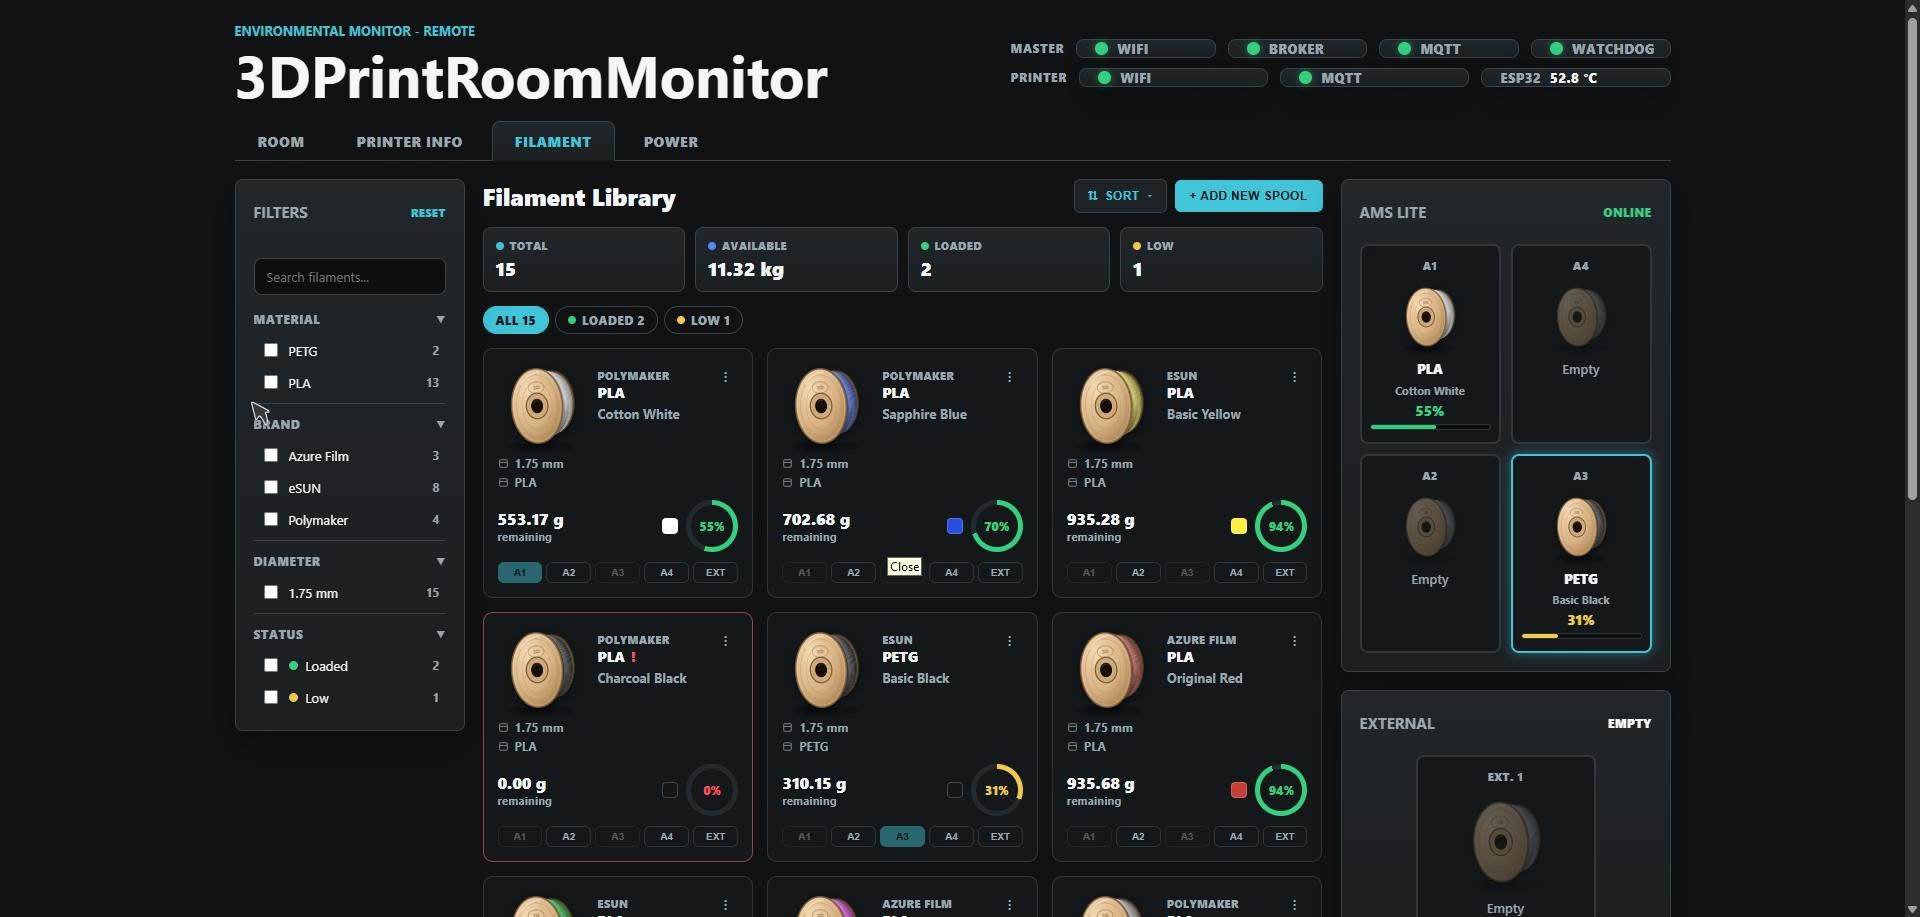This screenshot has height=917, width=1920.
Task: Open the FILAMENT tab
Action: click(x=553, y=142)
